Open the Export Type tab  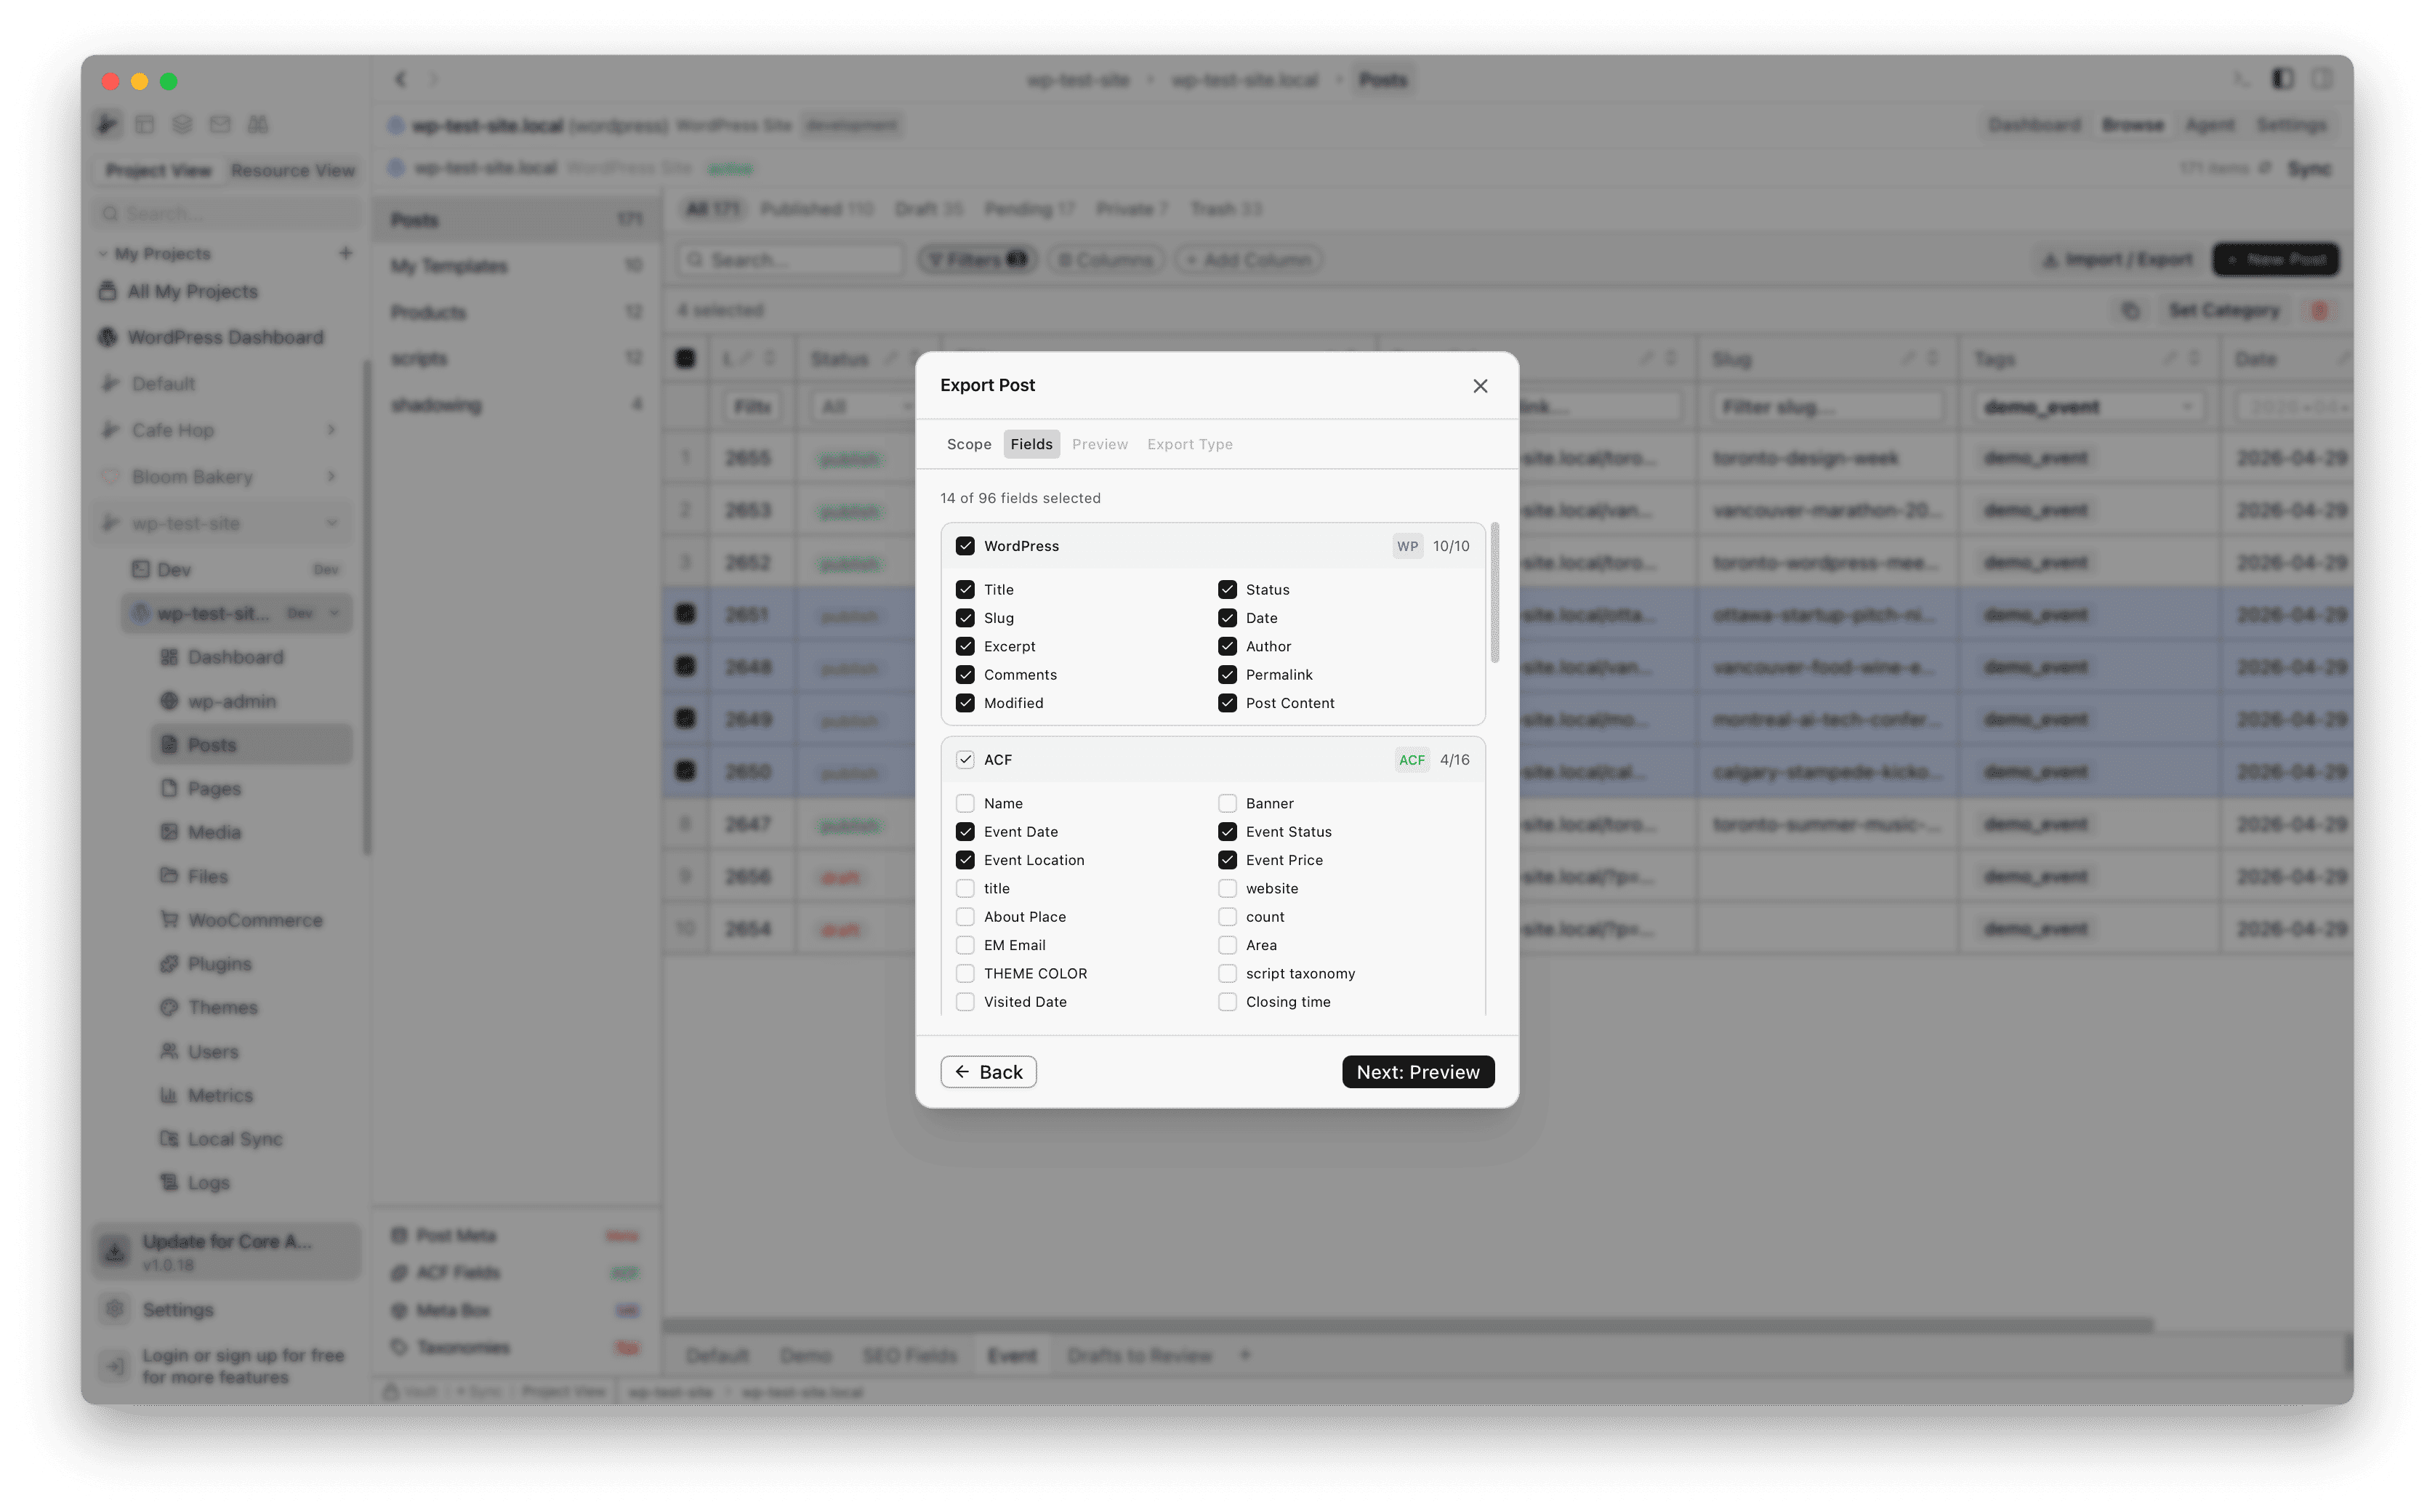click(x=1189, y=444)
